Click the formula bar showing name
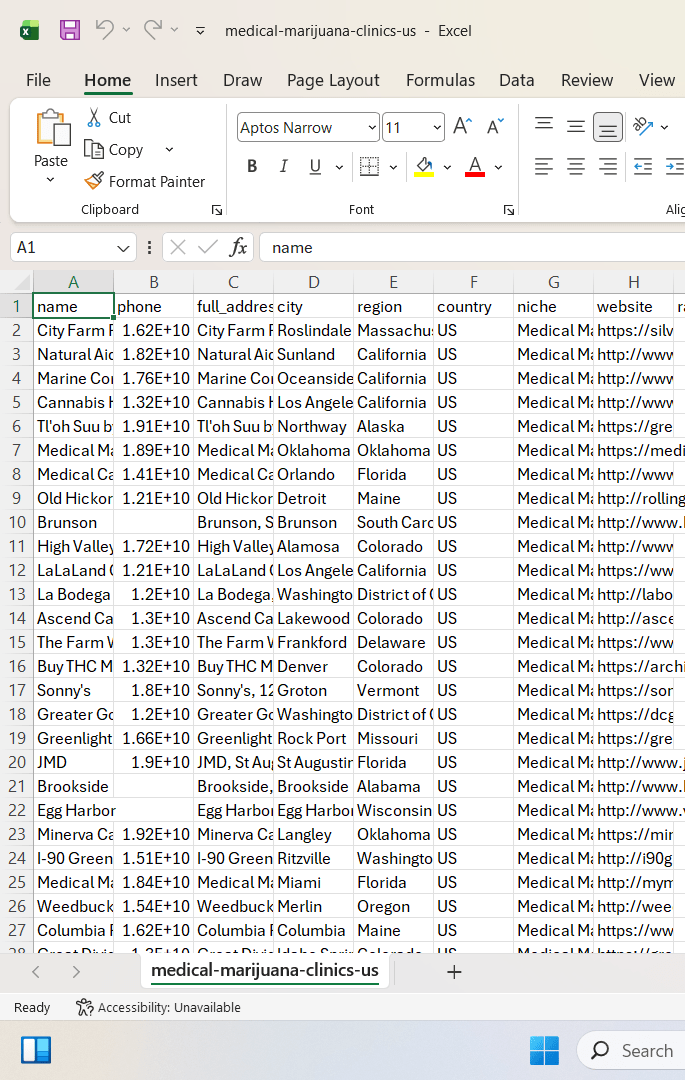Screen dimensions: 685x1080 coord(472,247)
